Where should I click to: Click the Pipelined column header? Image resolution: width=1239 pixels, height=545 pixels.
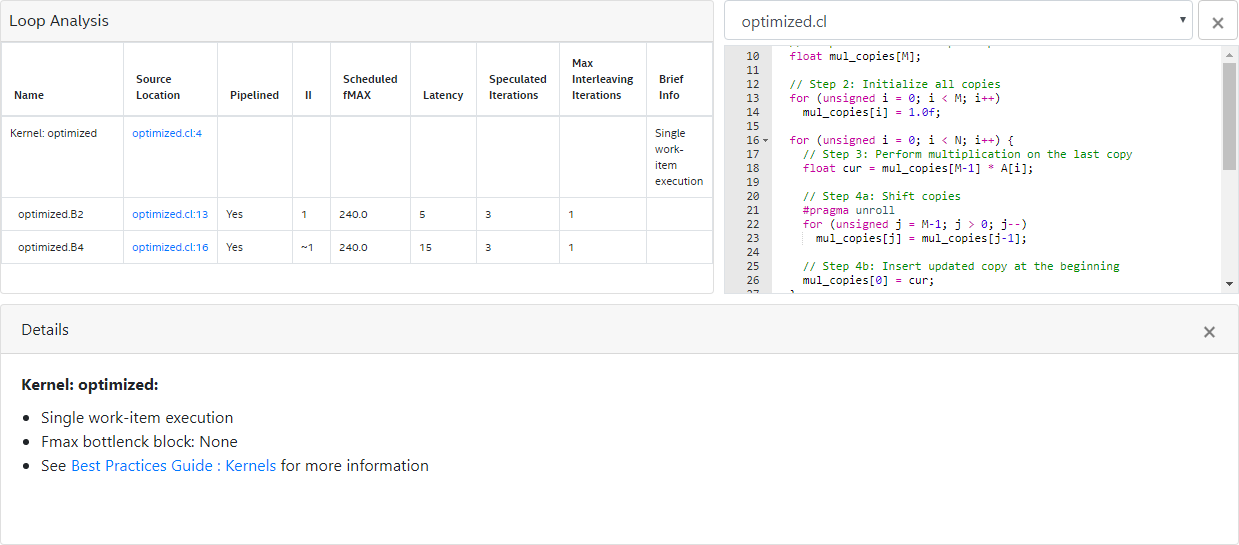[x=254, y=95]
